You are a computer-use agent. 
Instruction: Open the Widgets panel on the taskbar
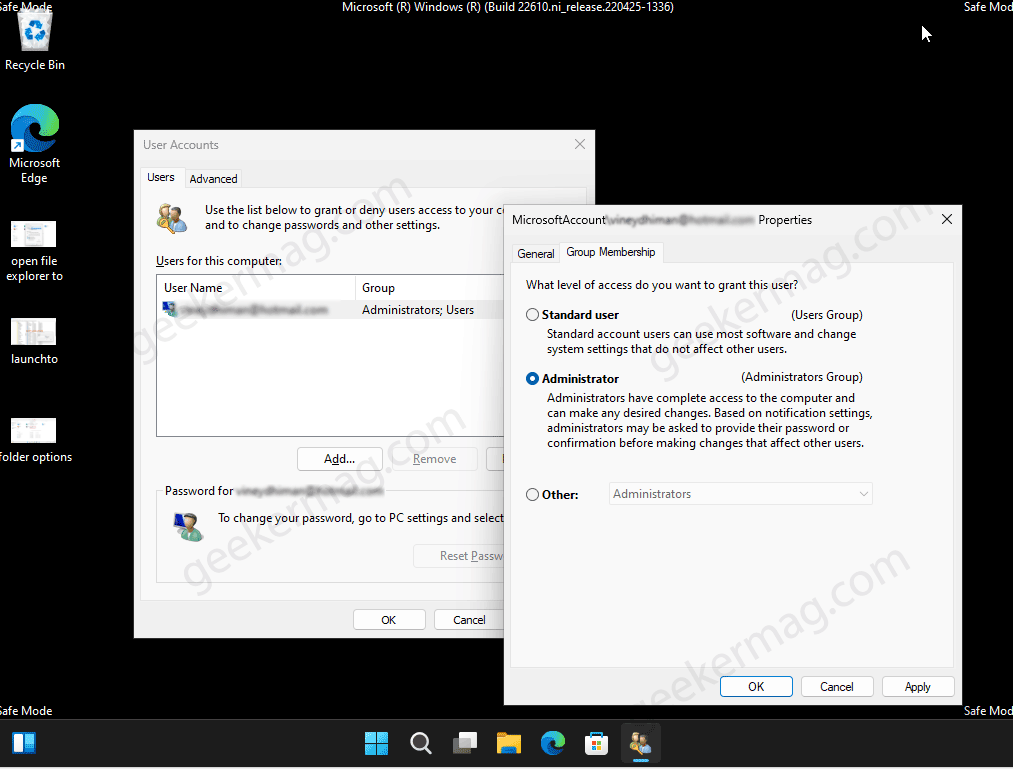25,743
